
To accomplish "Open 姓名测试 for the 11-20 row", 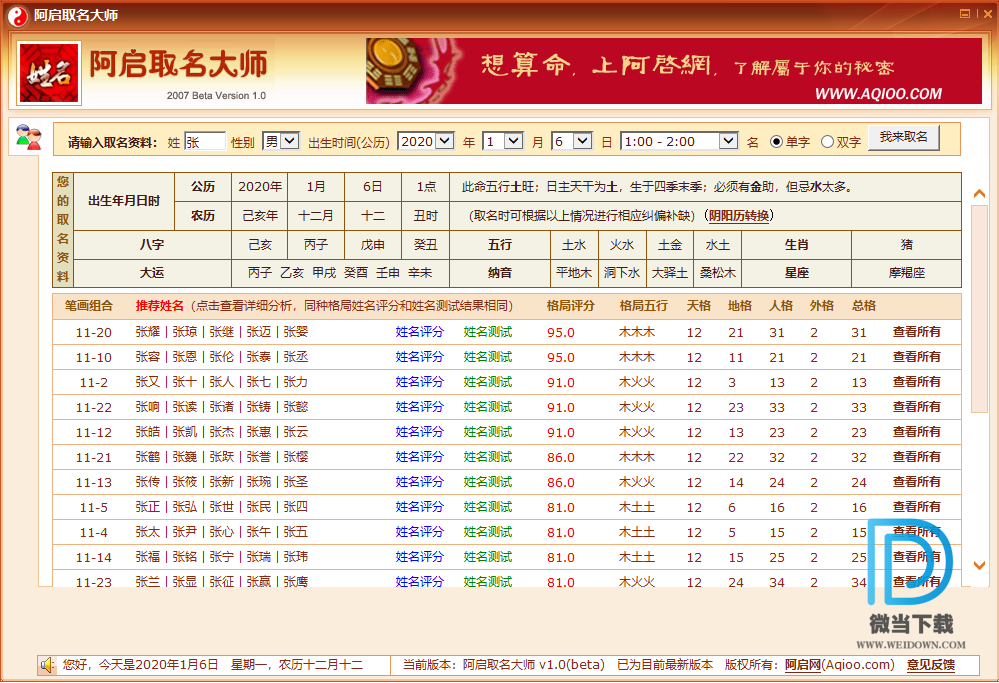I will pos(487,332).
